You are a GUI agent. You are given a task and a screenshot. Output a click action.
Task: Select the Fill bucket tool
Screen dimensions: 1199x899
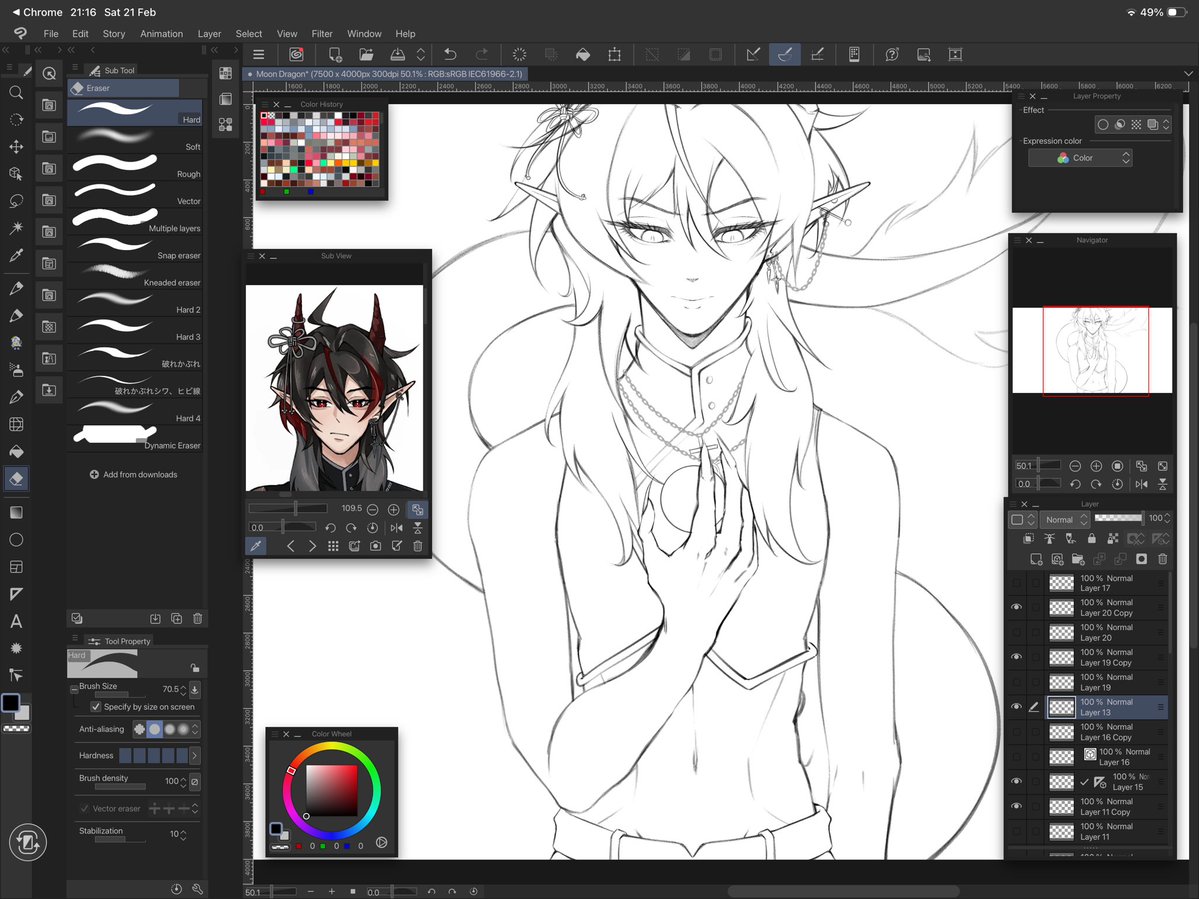tap(16, 451)
